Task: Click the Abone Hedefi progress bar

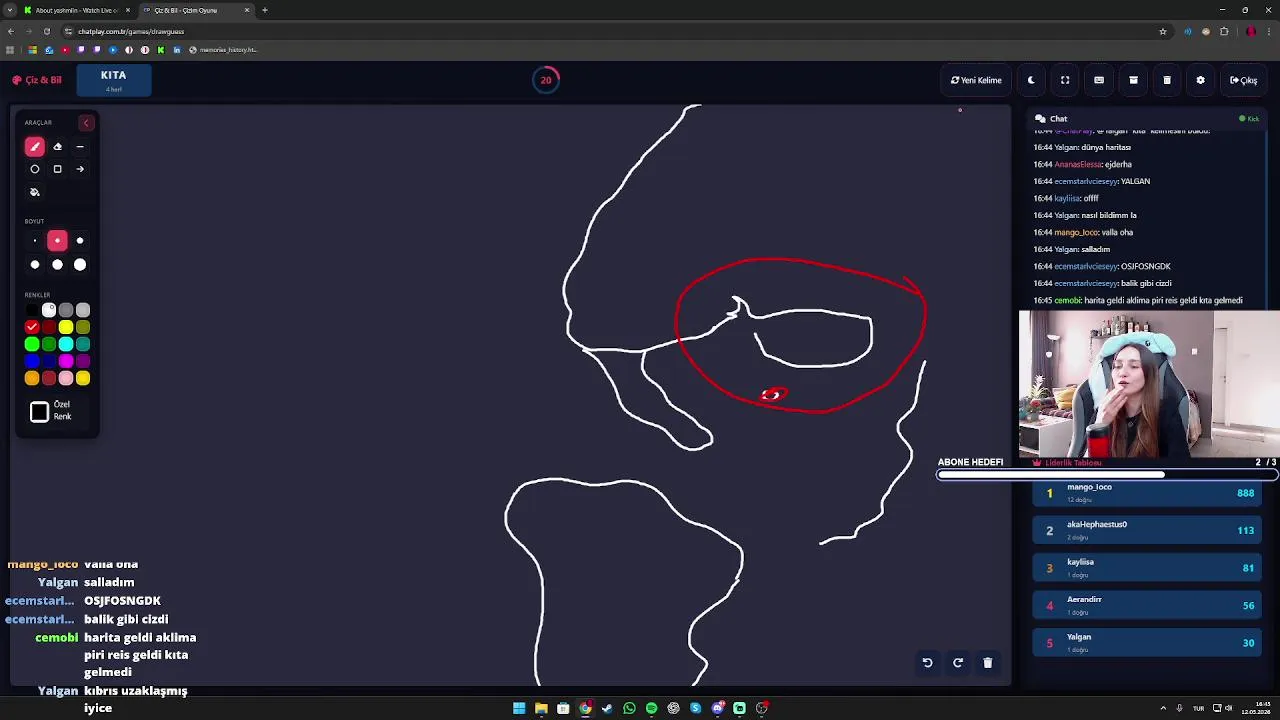Action: [x=1107, y=475]
